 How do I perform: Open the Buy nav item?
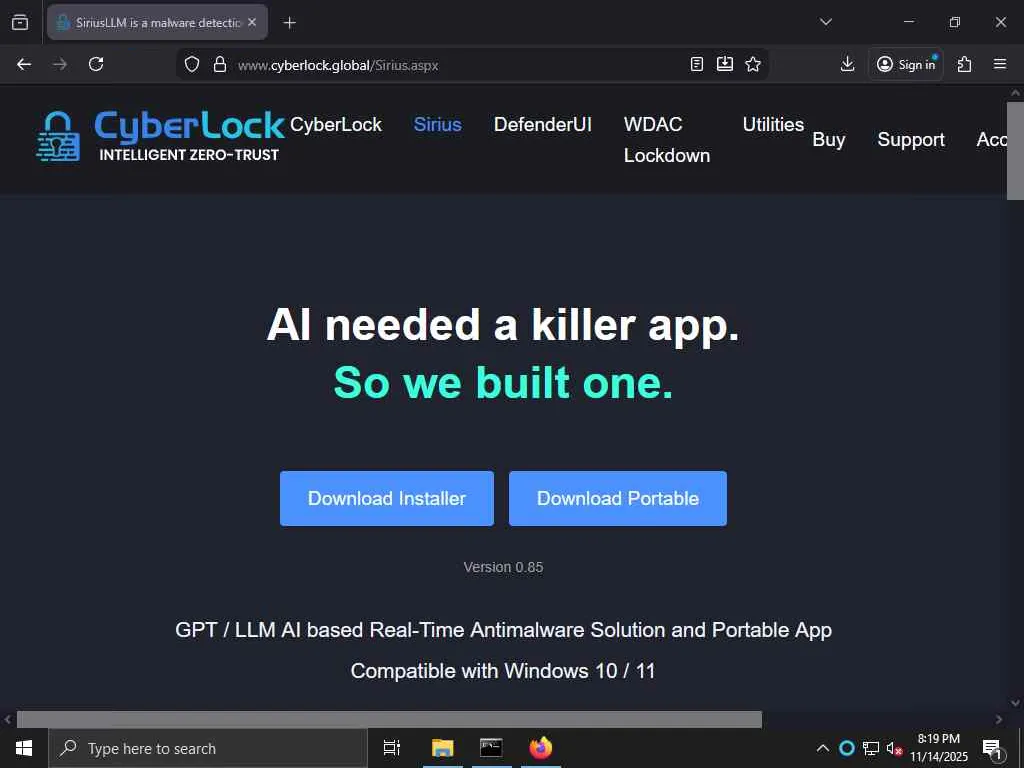[829, 140]
